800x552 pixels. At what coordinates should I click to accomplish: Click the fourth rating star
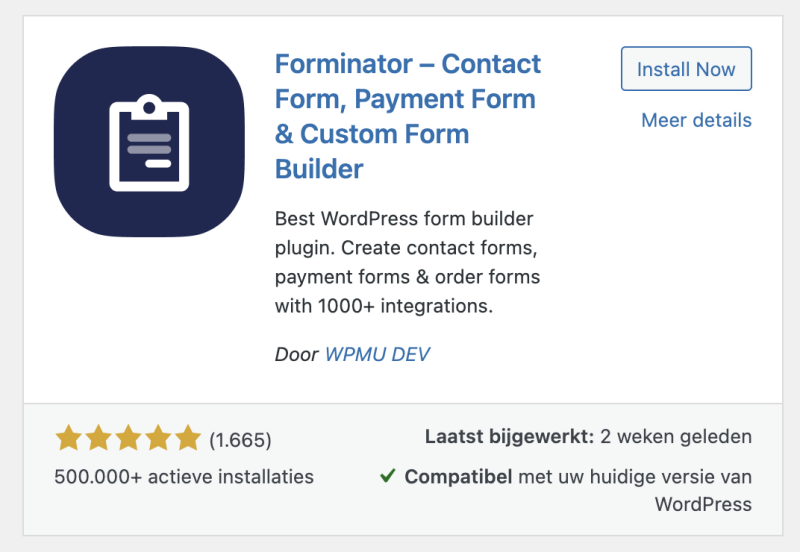[x=158, y=438]
